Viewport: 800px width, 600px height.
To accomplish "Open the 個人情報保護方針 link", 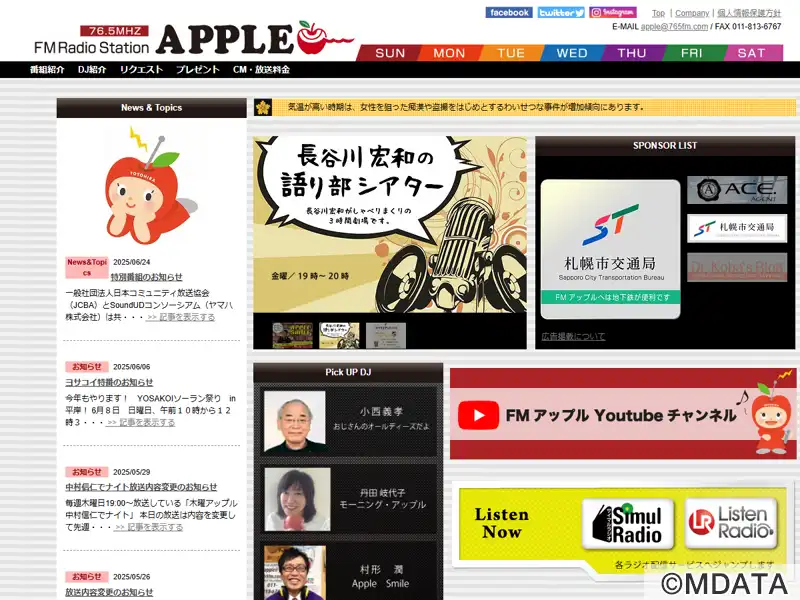I will (749, 13).
